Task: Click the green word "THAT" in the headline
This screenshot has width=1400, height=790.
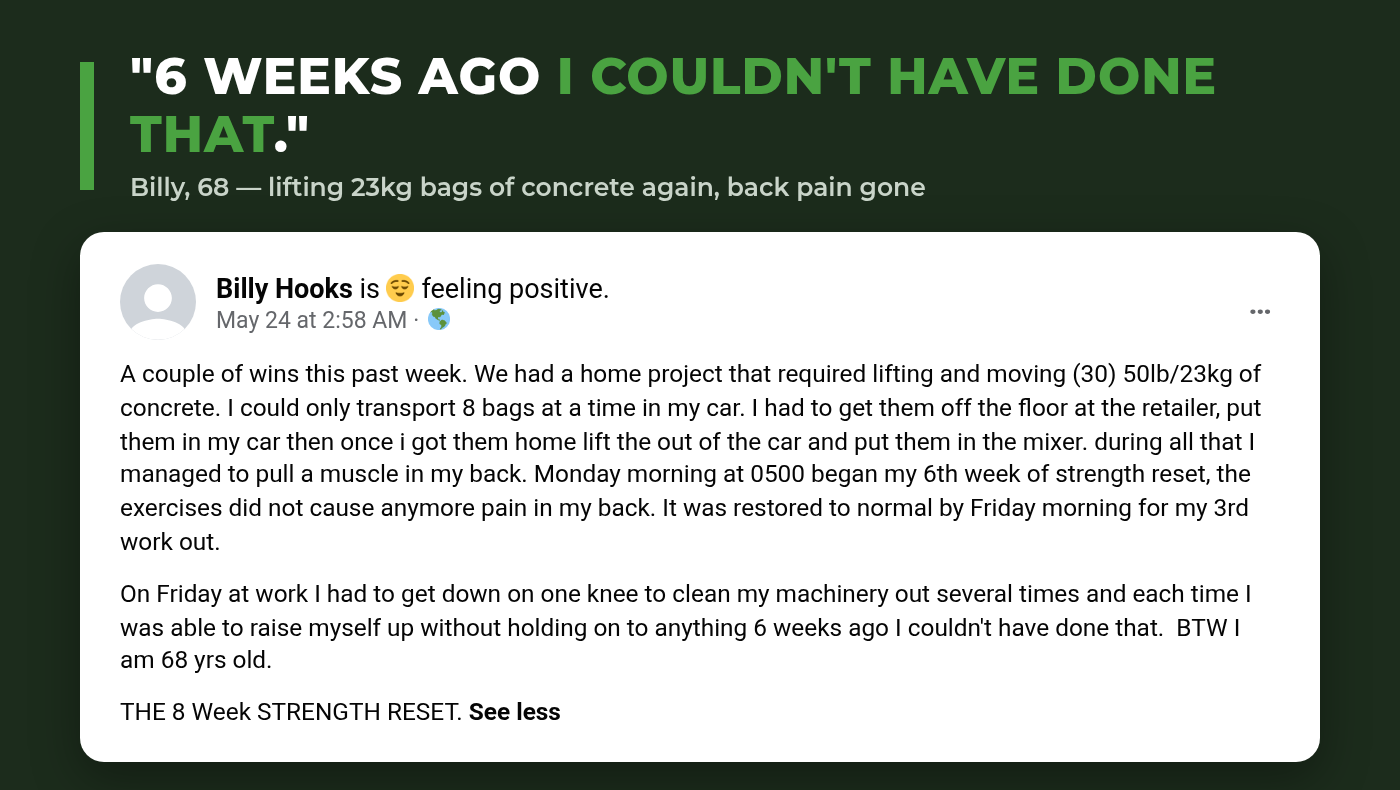Action: click(202, 134)
